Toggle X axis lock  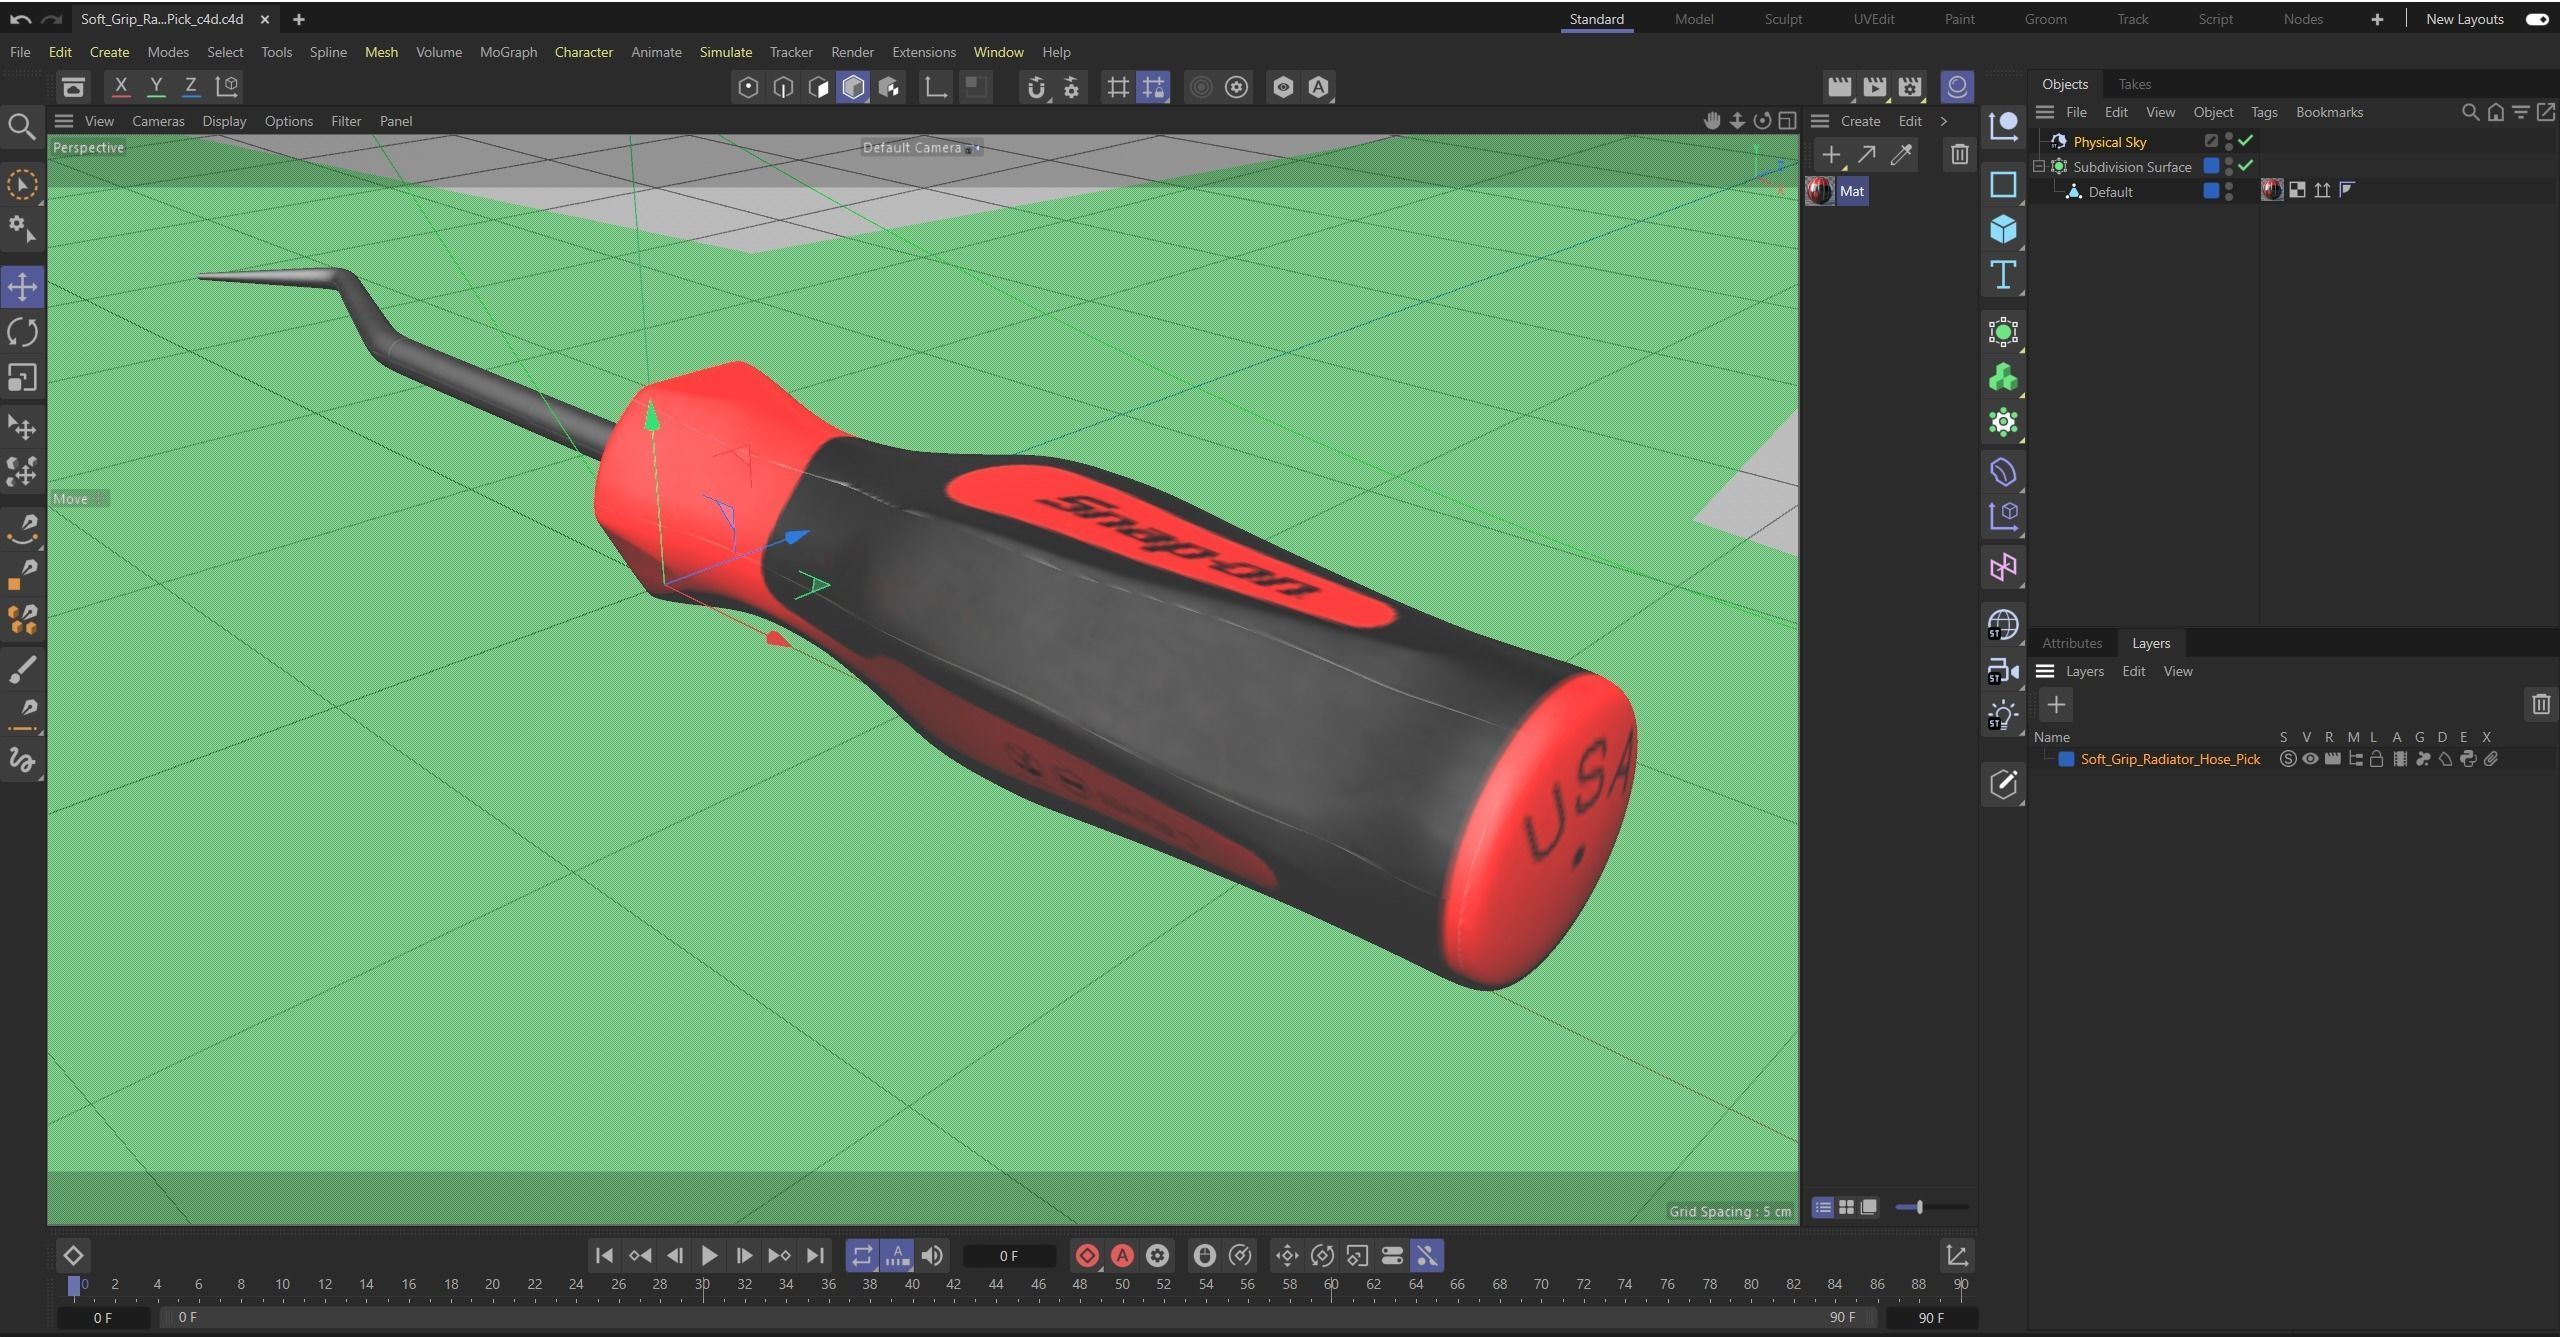click(121, 87)
